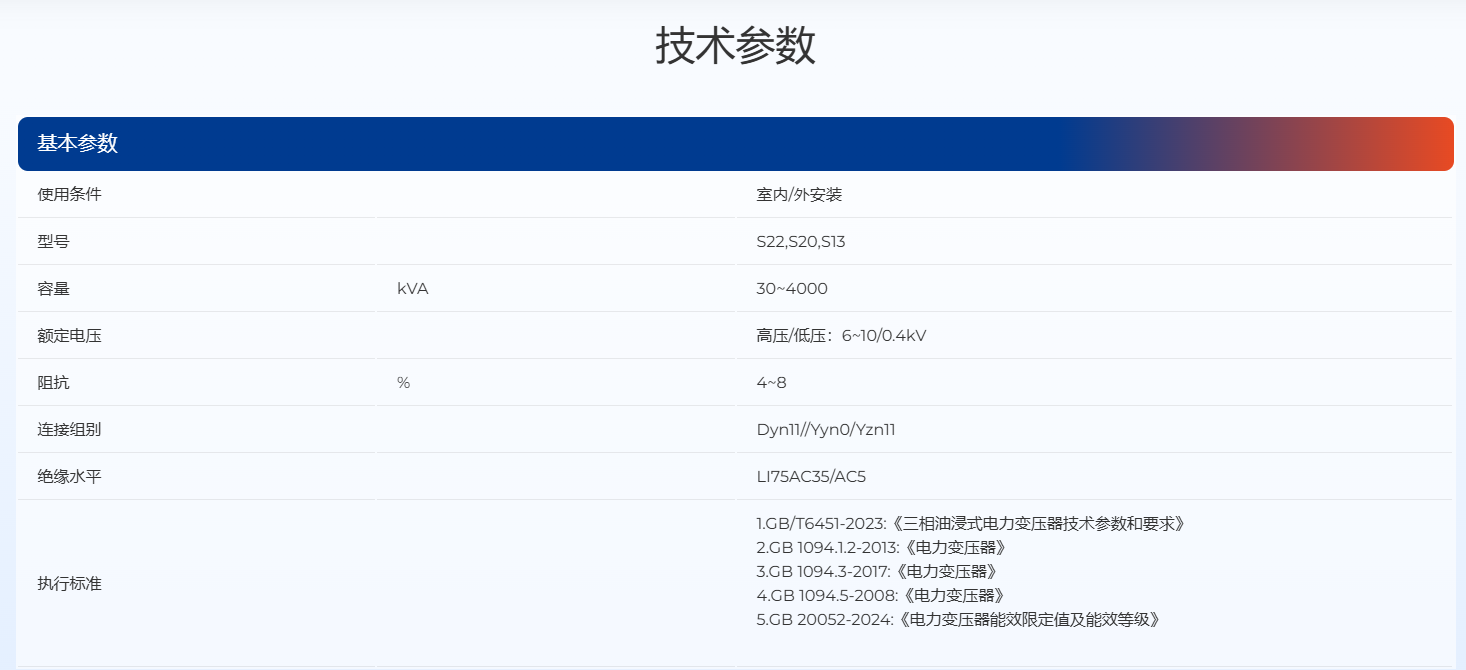This screenshot has width=1466, height=670.
Task: Click the GB 20052-2024 energy efficiency standard
Action: (x=958, y=620)
